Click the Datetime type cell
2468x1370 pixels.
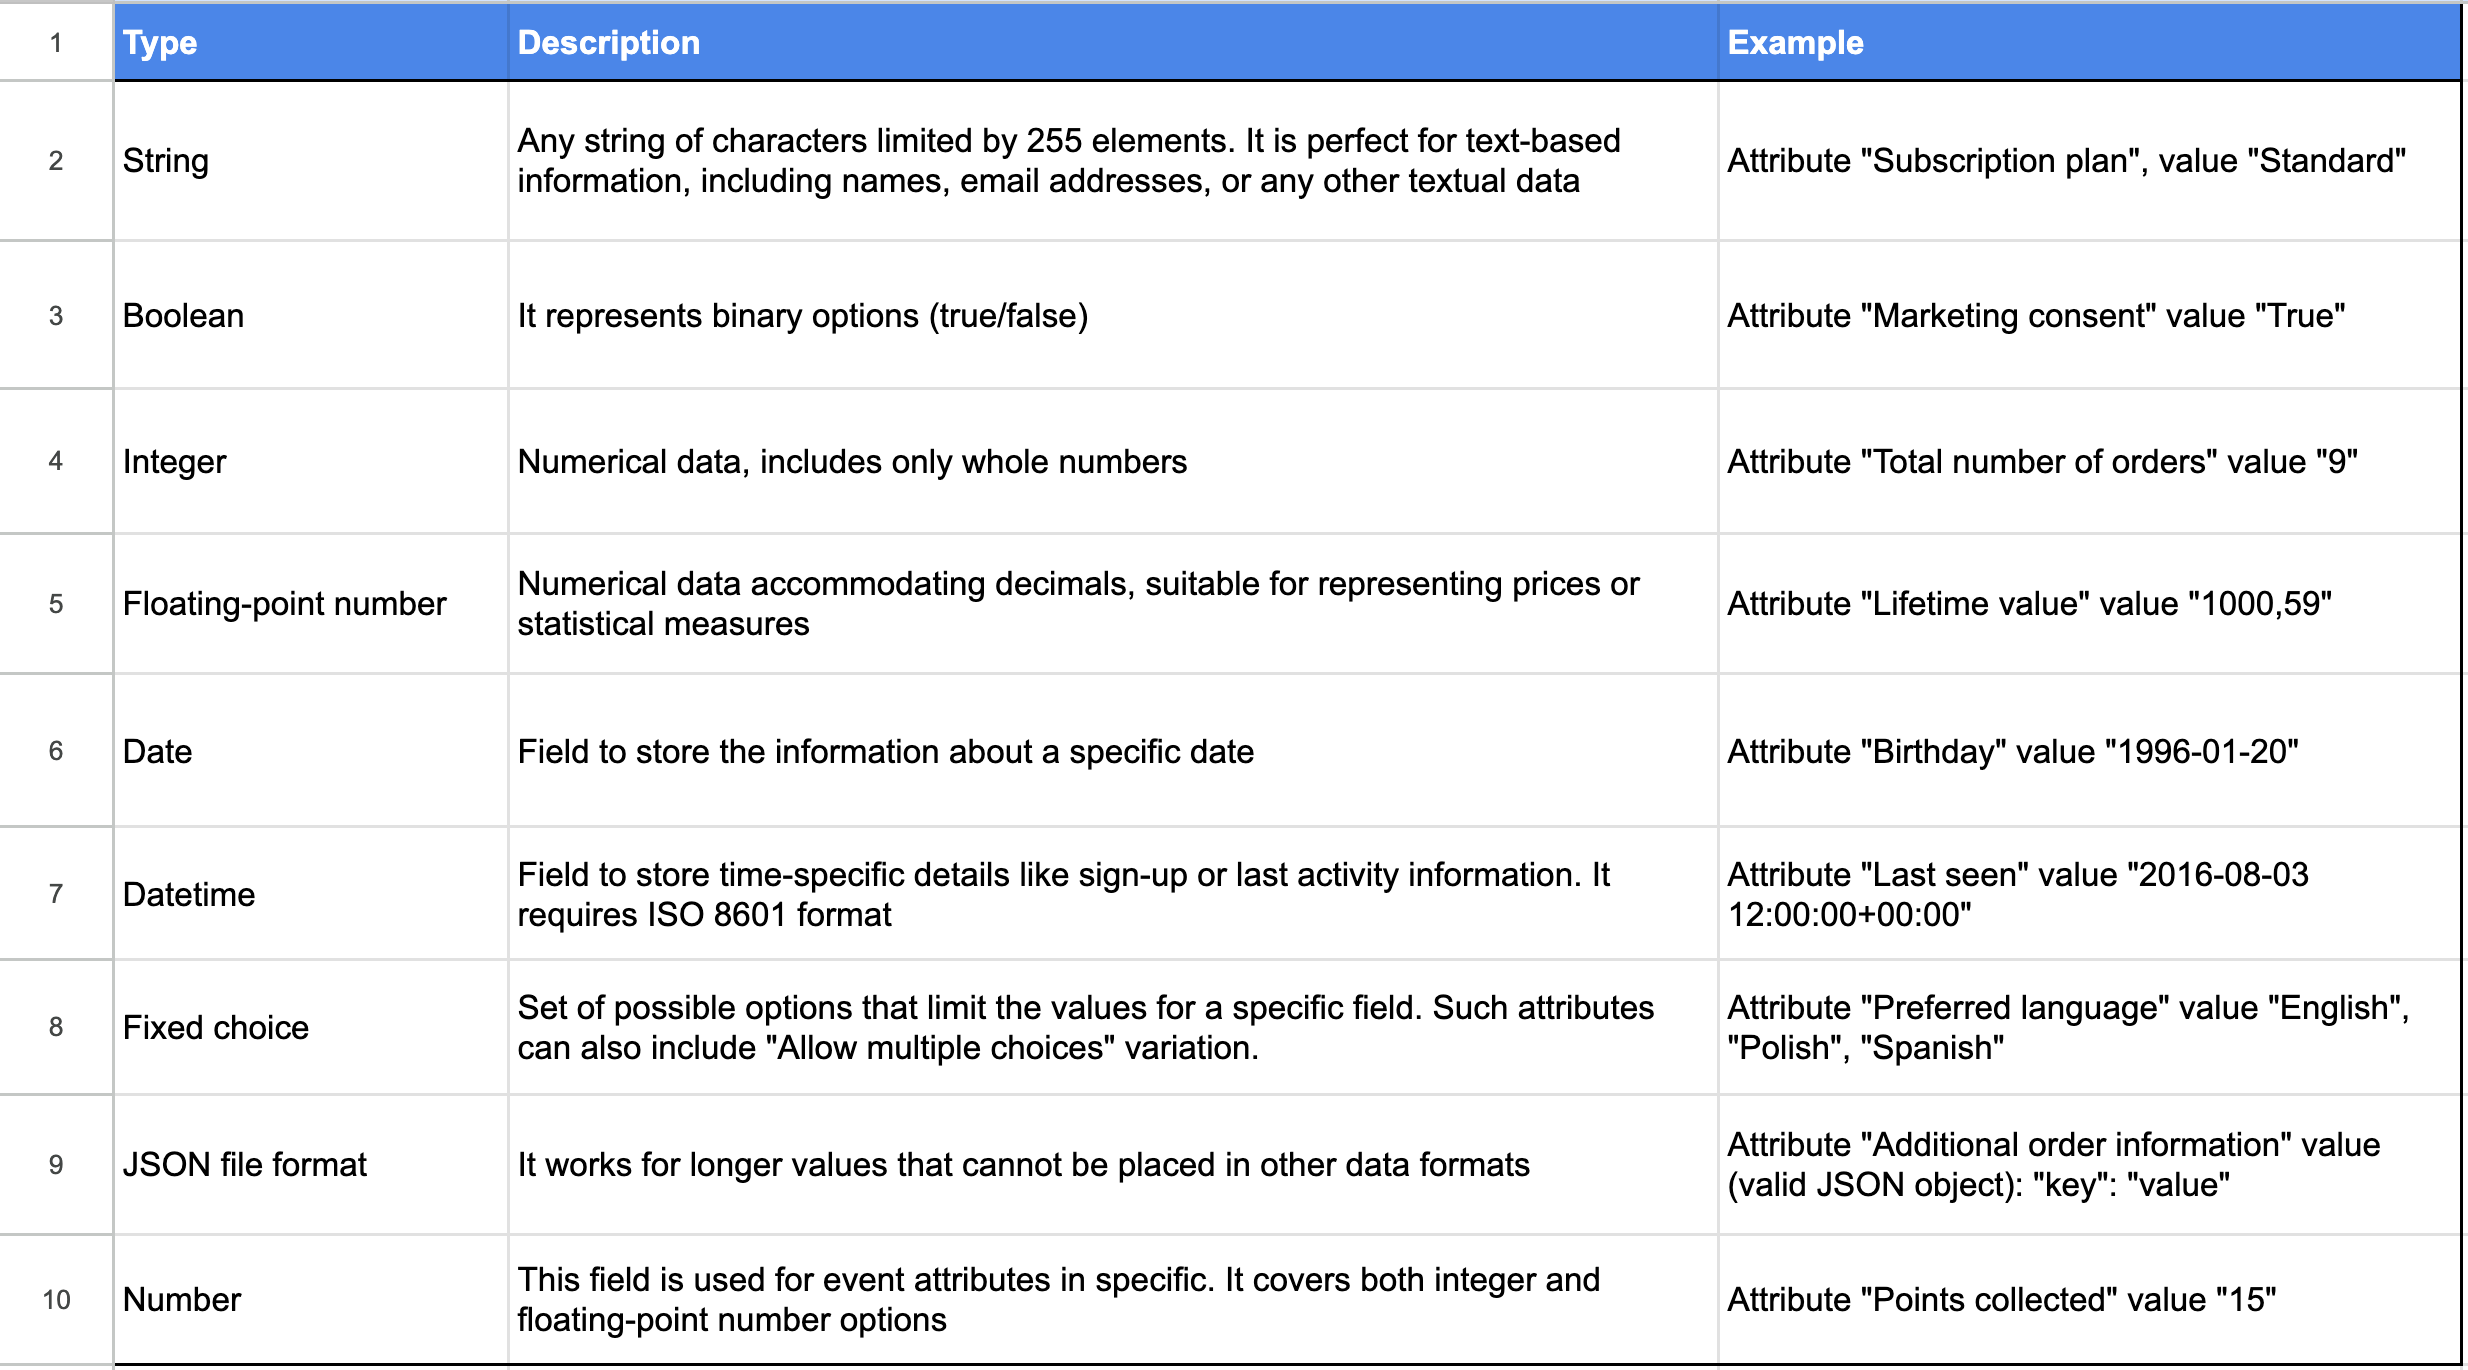pos(310,894)
